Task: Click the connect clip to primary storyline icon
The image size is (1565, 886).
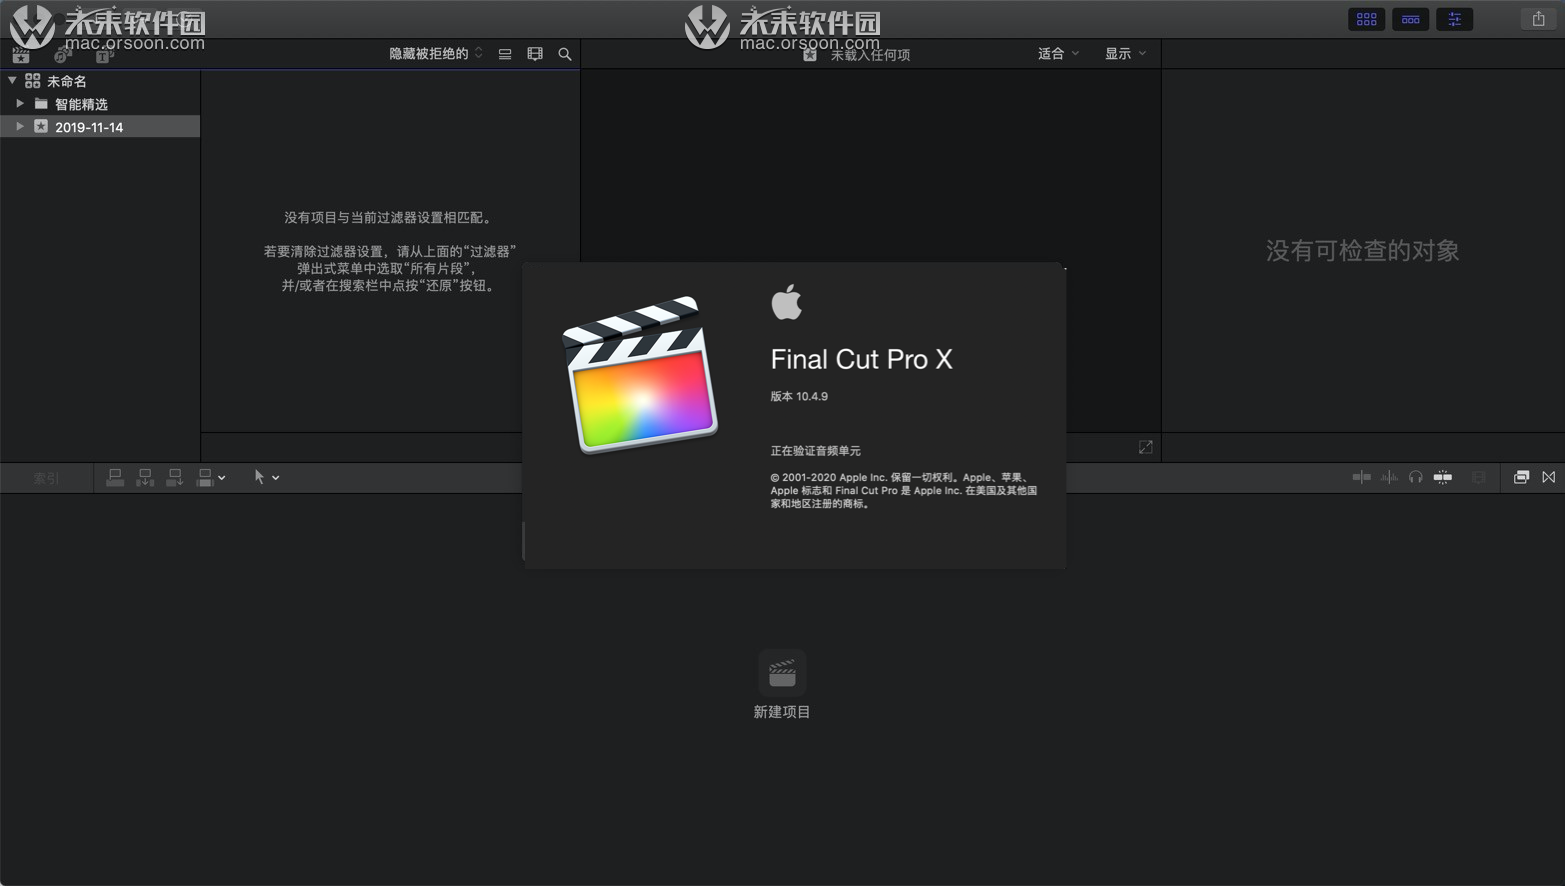Action: click(x=115, y=478)
